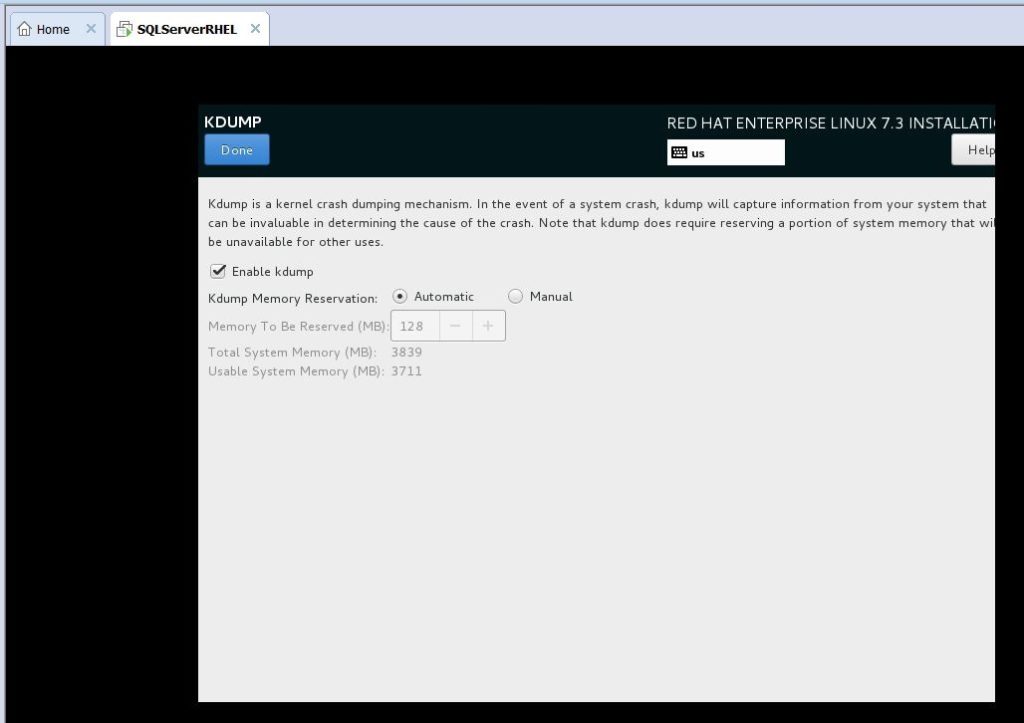
Task: Click the Memory To Be Reserved field showing 128
Action: [x=414, y=326]
